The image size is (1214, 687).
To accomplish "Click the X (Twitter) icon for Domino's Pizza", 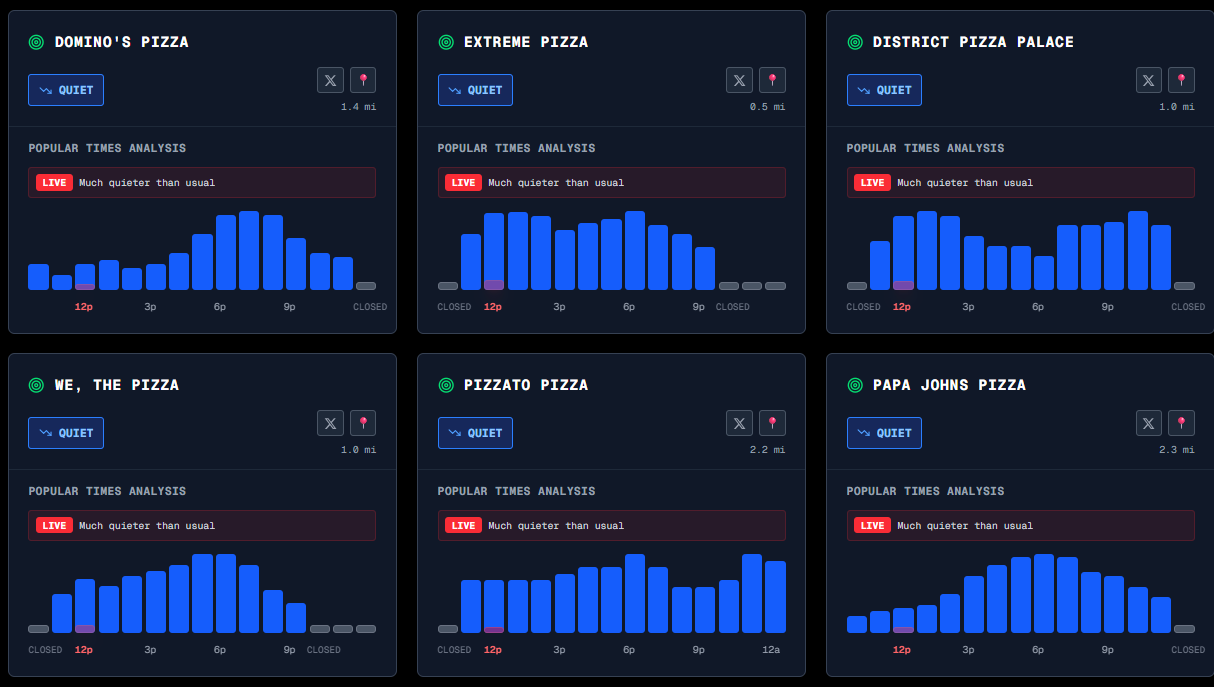I will [x=330, y=80].
